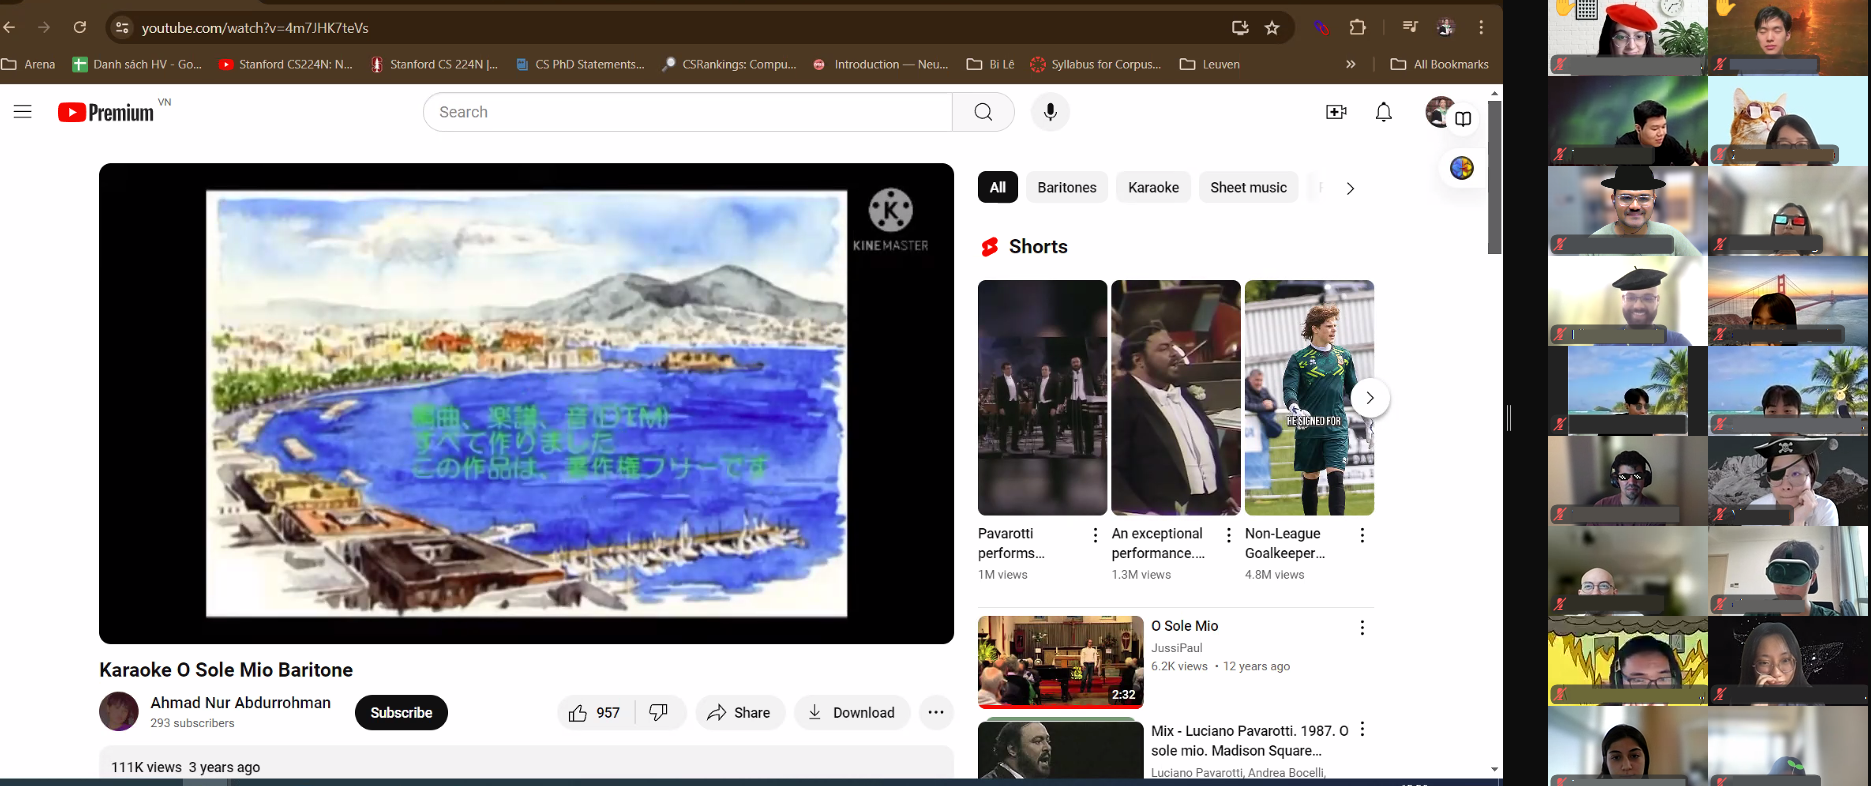Image resolution: width=1871 pixels, height=786 pixels.
Task: Open the browser extensions puzzle icon
Action: click(x=1358, y=28)
